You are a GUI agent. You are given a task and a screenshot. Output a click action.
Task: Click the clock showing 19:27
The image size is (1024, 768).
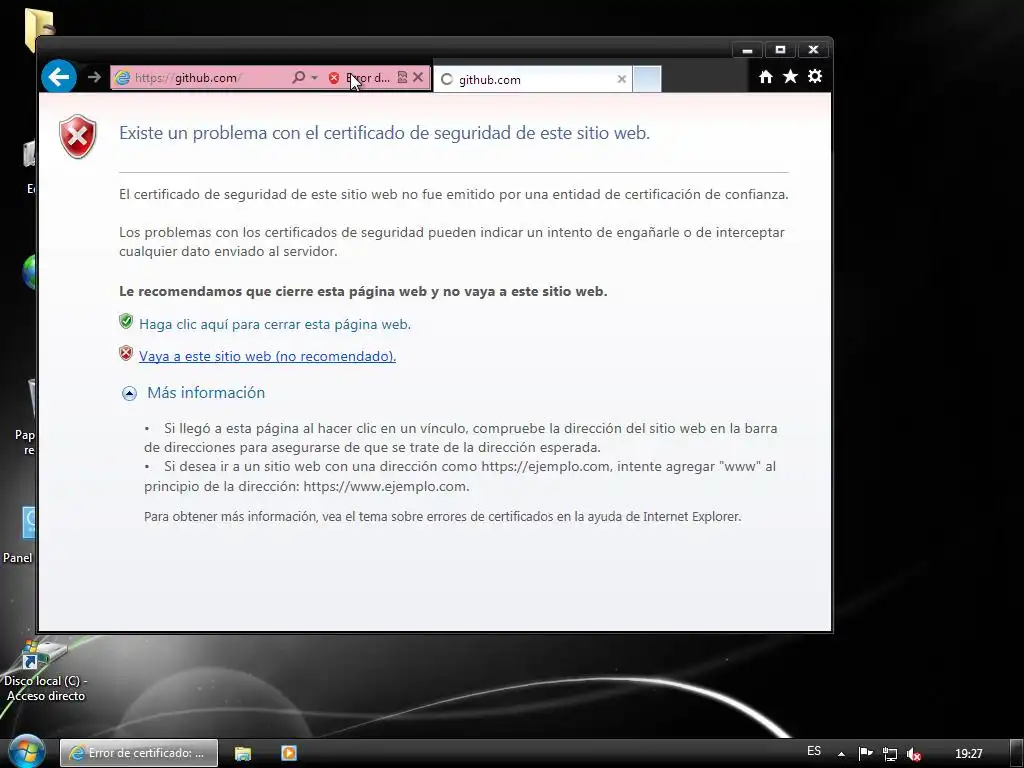[968, 754]
